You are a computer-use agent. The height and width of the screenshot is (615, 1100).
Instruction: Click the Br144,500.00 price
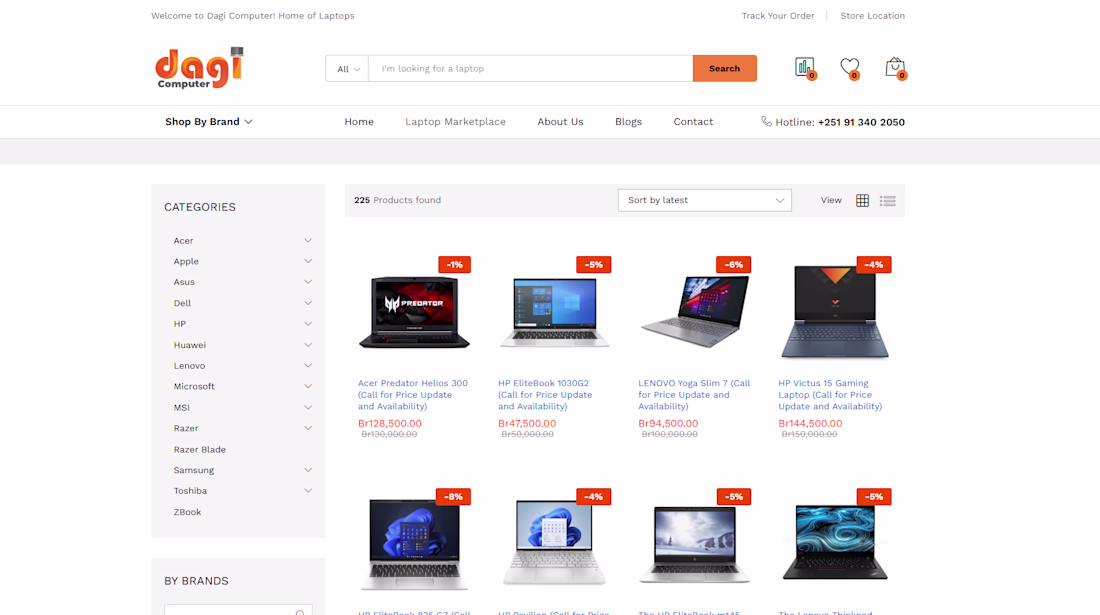click(x=810, y=424)
